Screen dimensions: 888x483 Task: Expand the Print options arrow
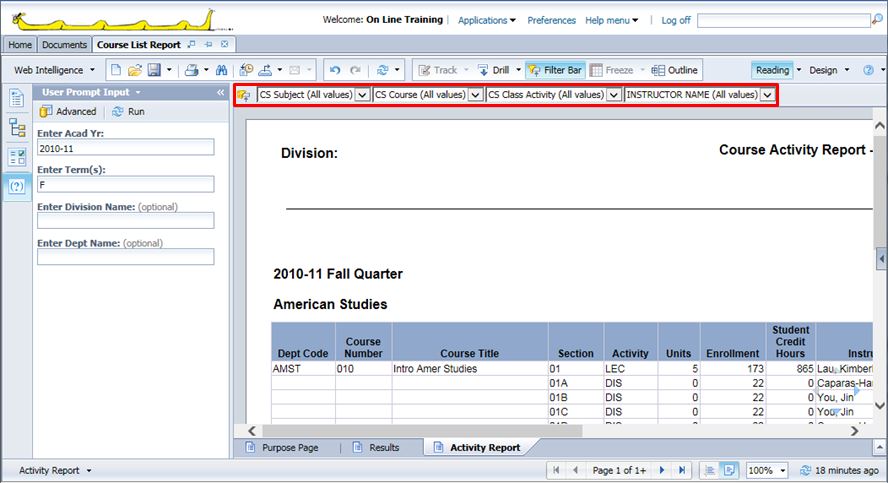click(x=206, y=70)
